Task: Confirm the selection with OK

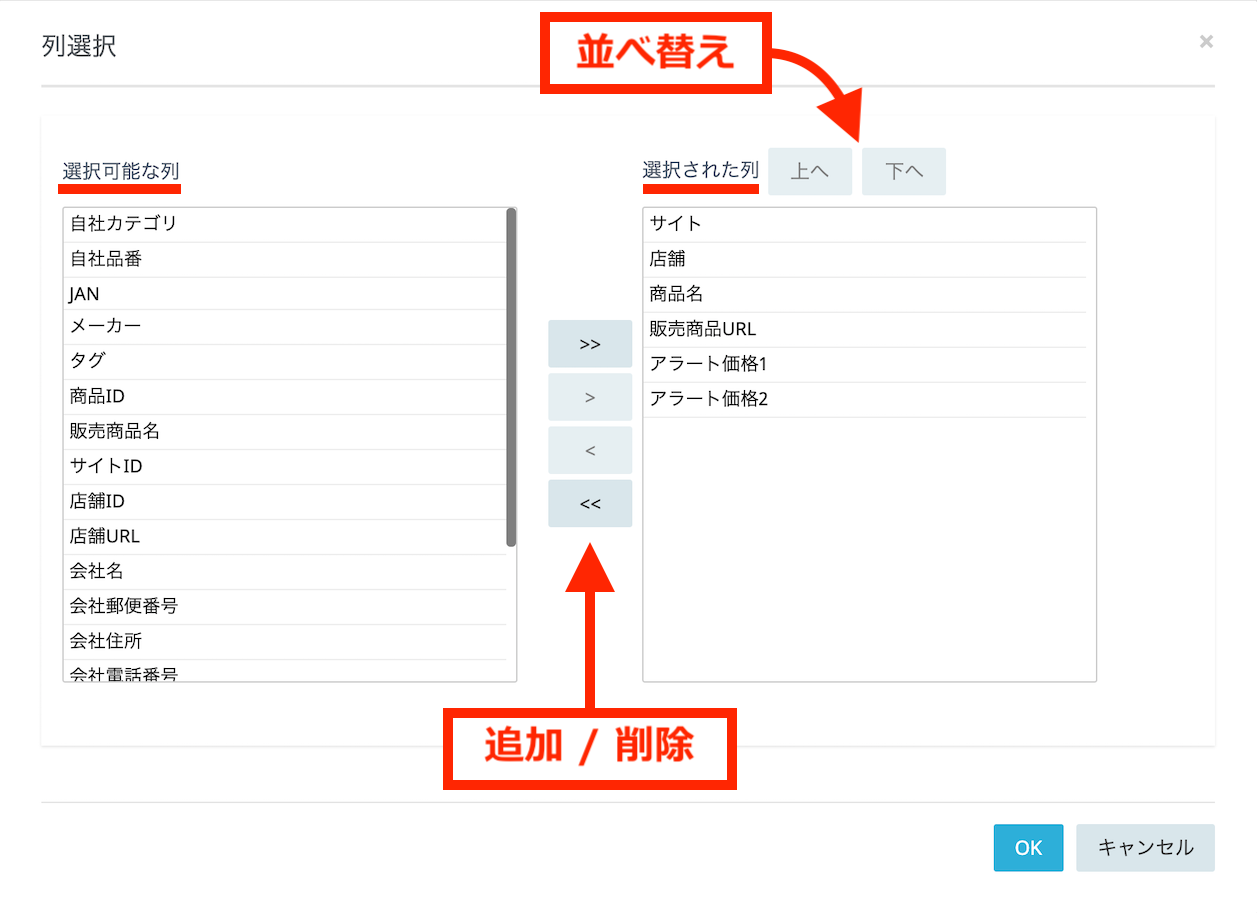Action: 1028,848
